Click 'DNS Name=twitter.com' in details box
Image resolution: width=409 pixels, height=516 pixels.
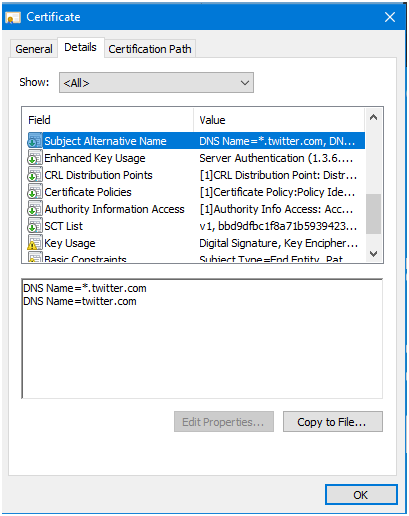[80, 301]
